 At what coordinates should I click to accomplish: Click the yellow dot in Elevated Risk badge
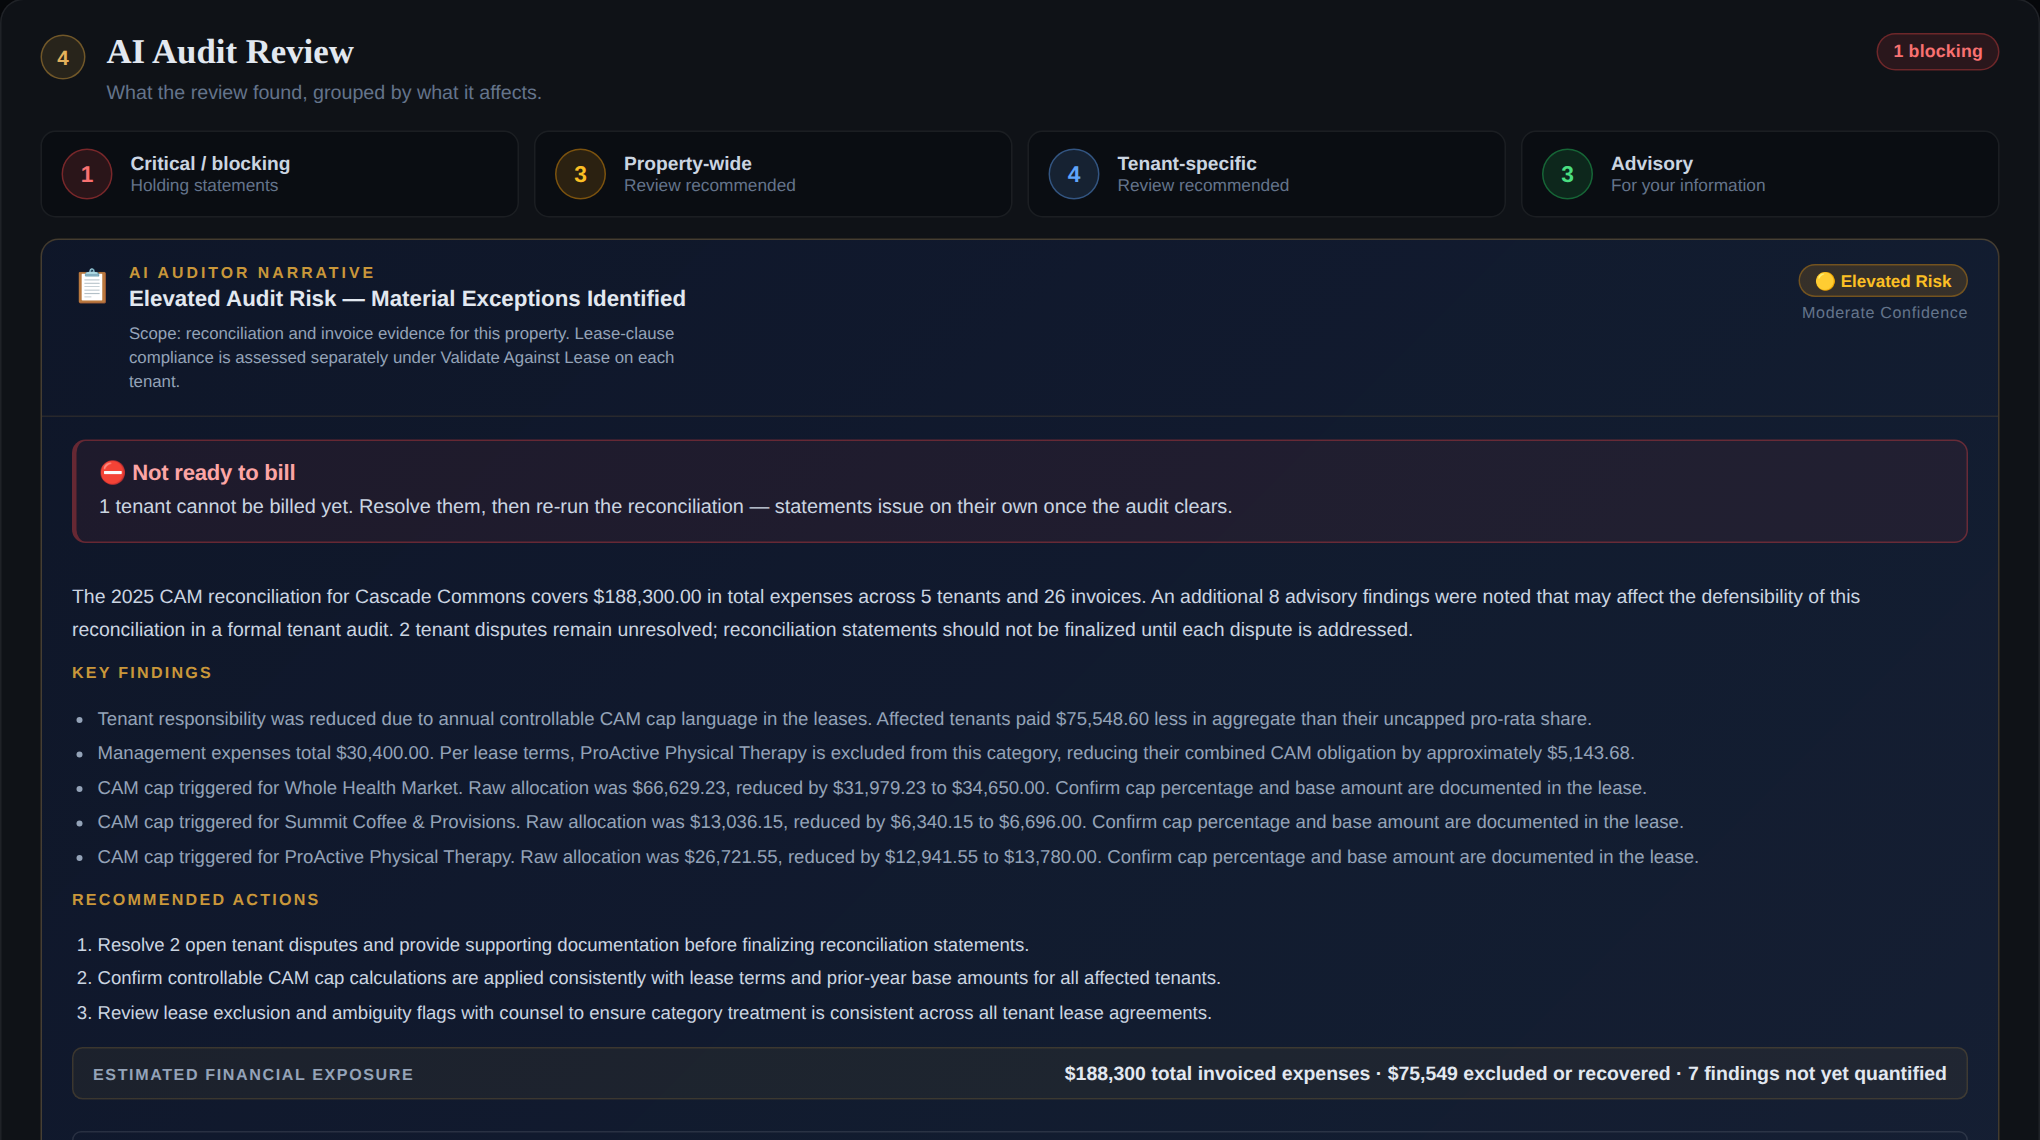coord(1825,281)
